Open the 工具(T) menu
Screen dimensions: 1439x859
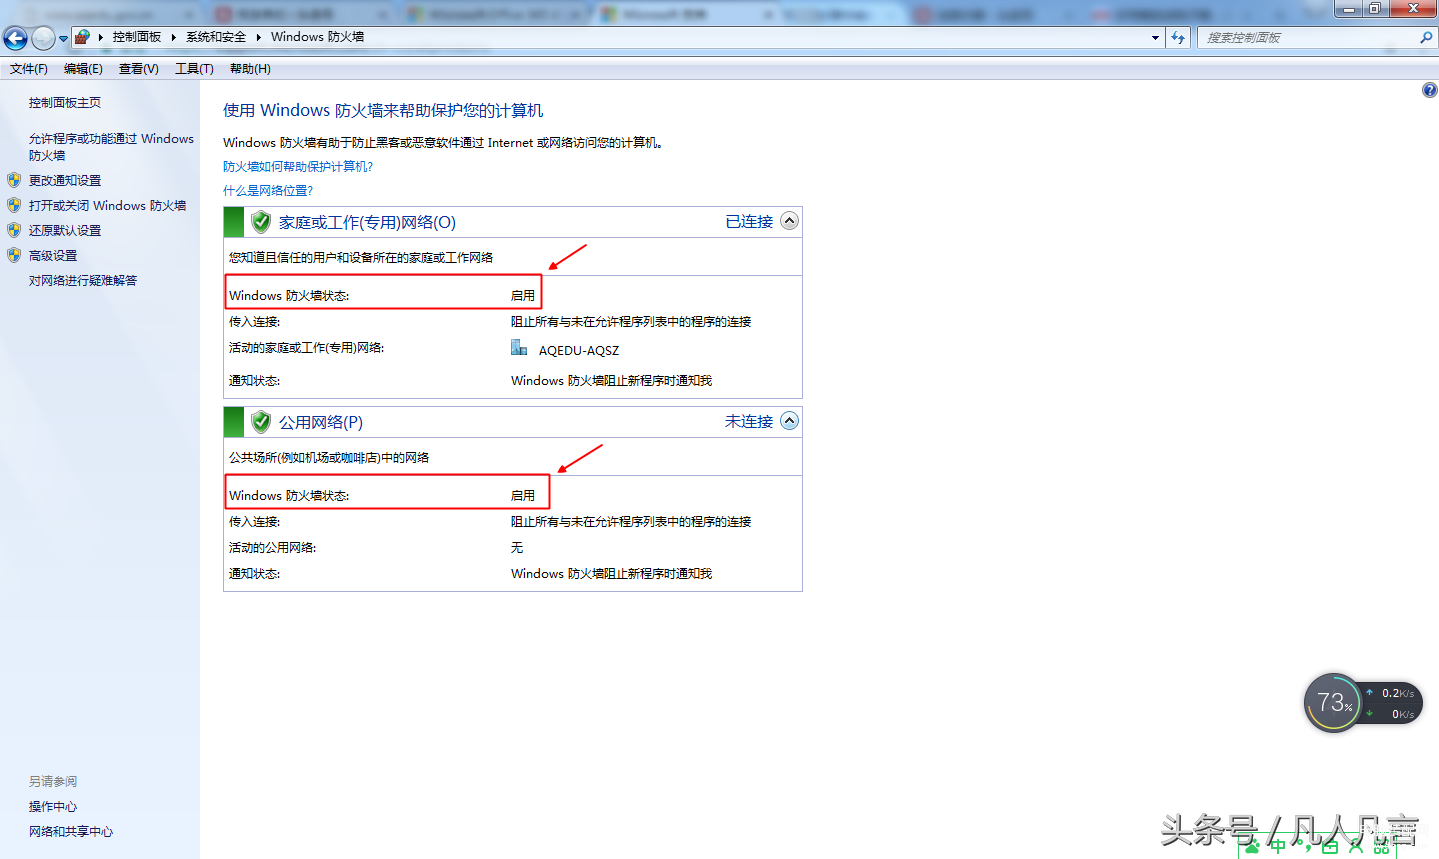[x=194, y=69]
